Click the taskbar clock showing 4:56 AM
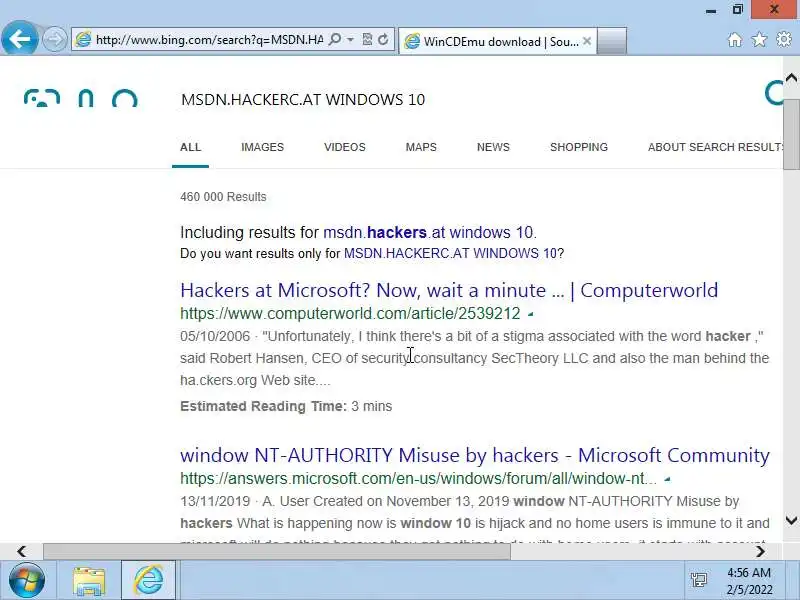Image resolution: width=800 pixels, height=600 pixels. click(749, 581)
